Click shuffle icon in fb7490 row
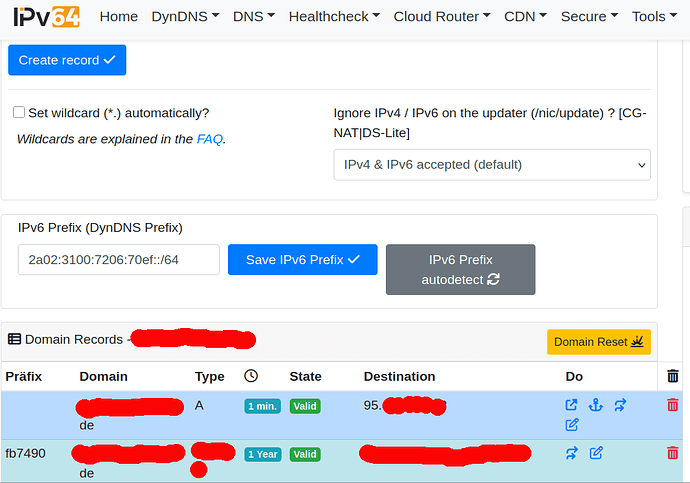Viewport: 690px width, 483px height. pos(571,453)
